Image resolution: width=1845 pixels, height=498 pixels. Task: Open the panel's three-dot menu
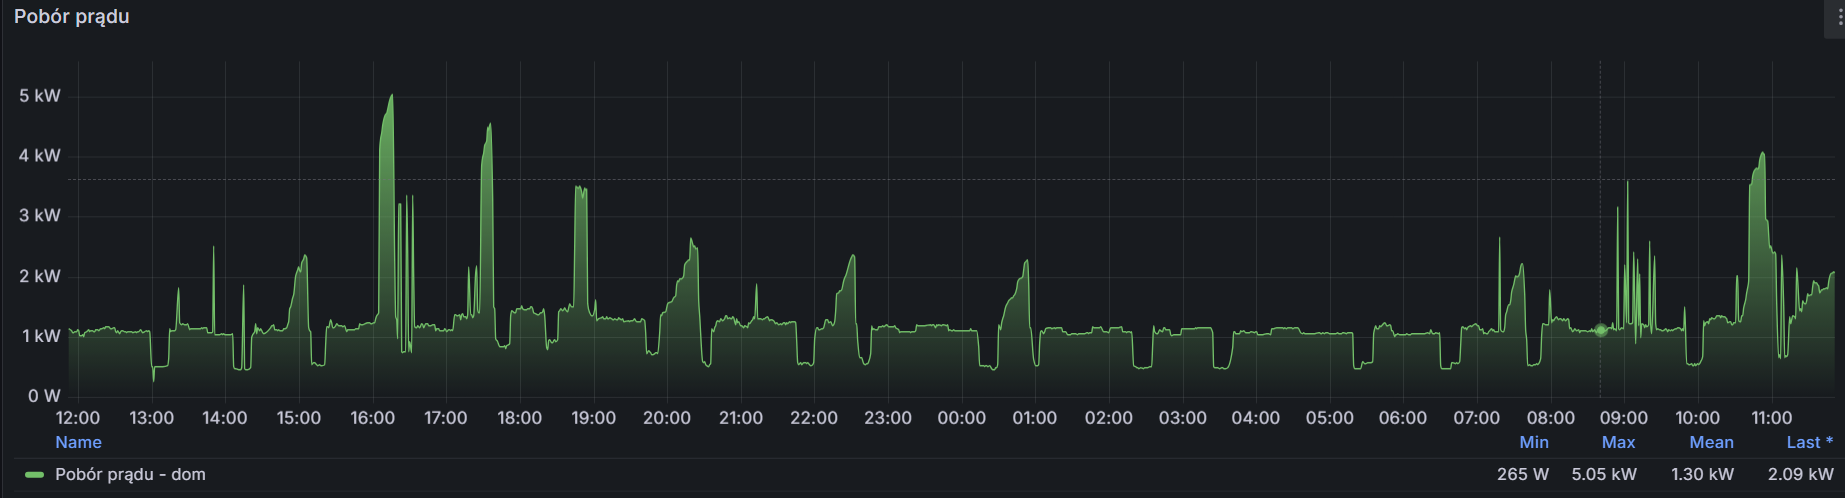pos(1838,18)
